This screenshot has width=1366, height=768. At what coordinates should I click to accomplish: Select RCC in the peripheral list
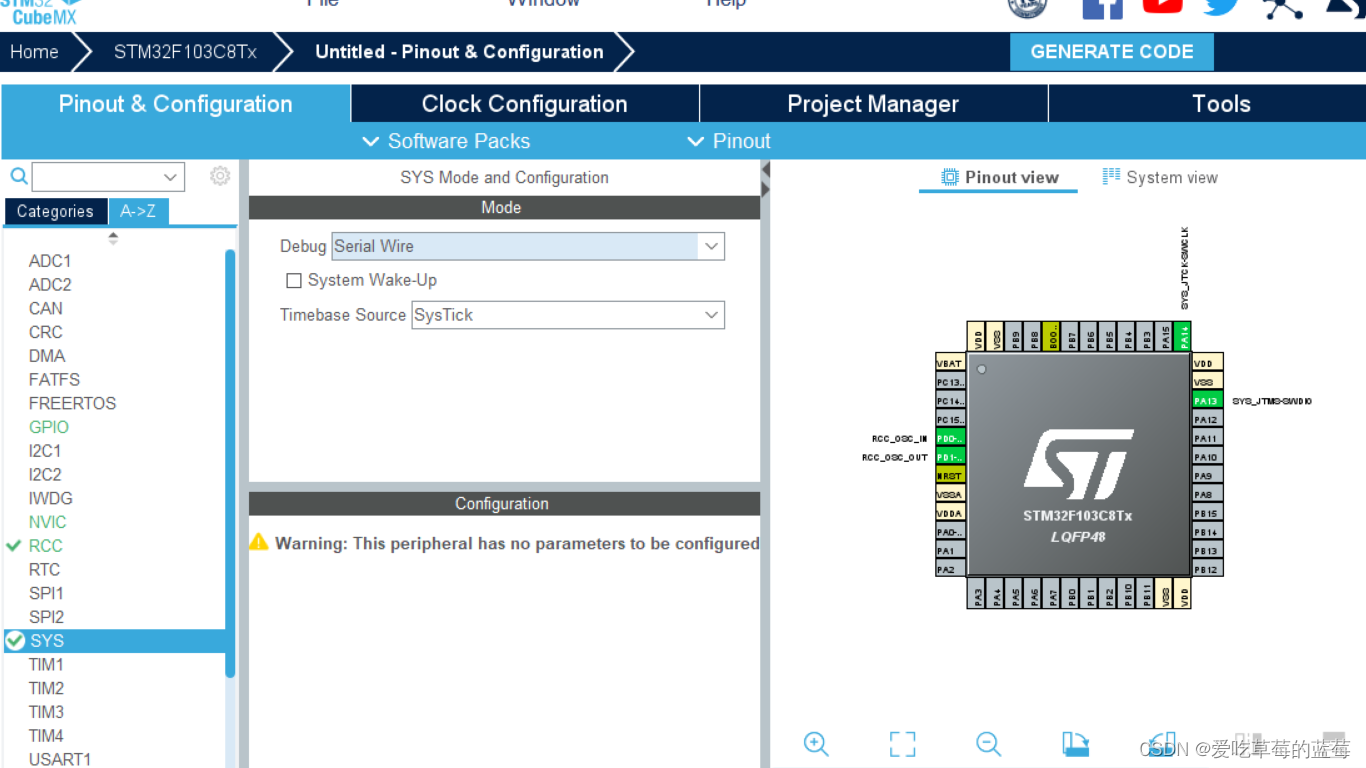(x=45, y=546)
